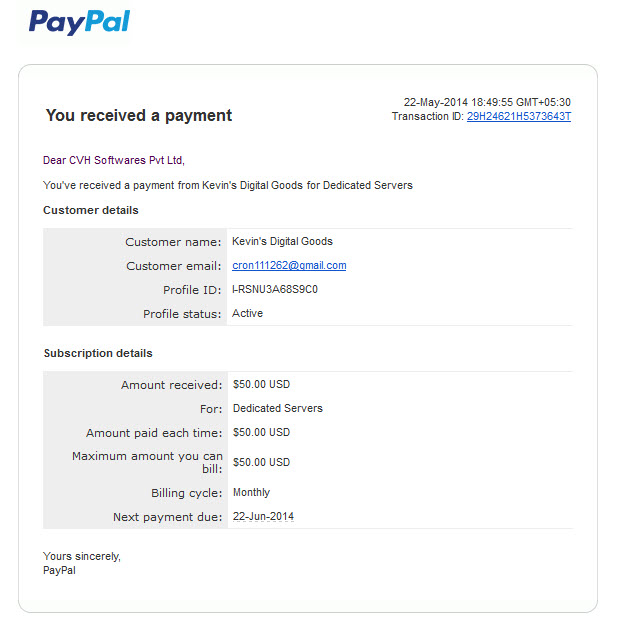Open transaction ID 29H24621H5373643T link
This screenshot has height=636, width=632.
coord(519,116)
